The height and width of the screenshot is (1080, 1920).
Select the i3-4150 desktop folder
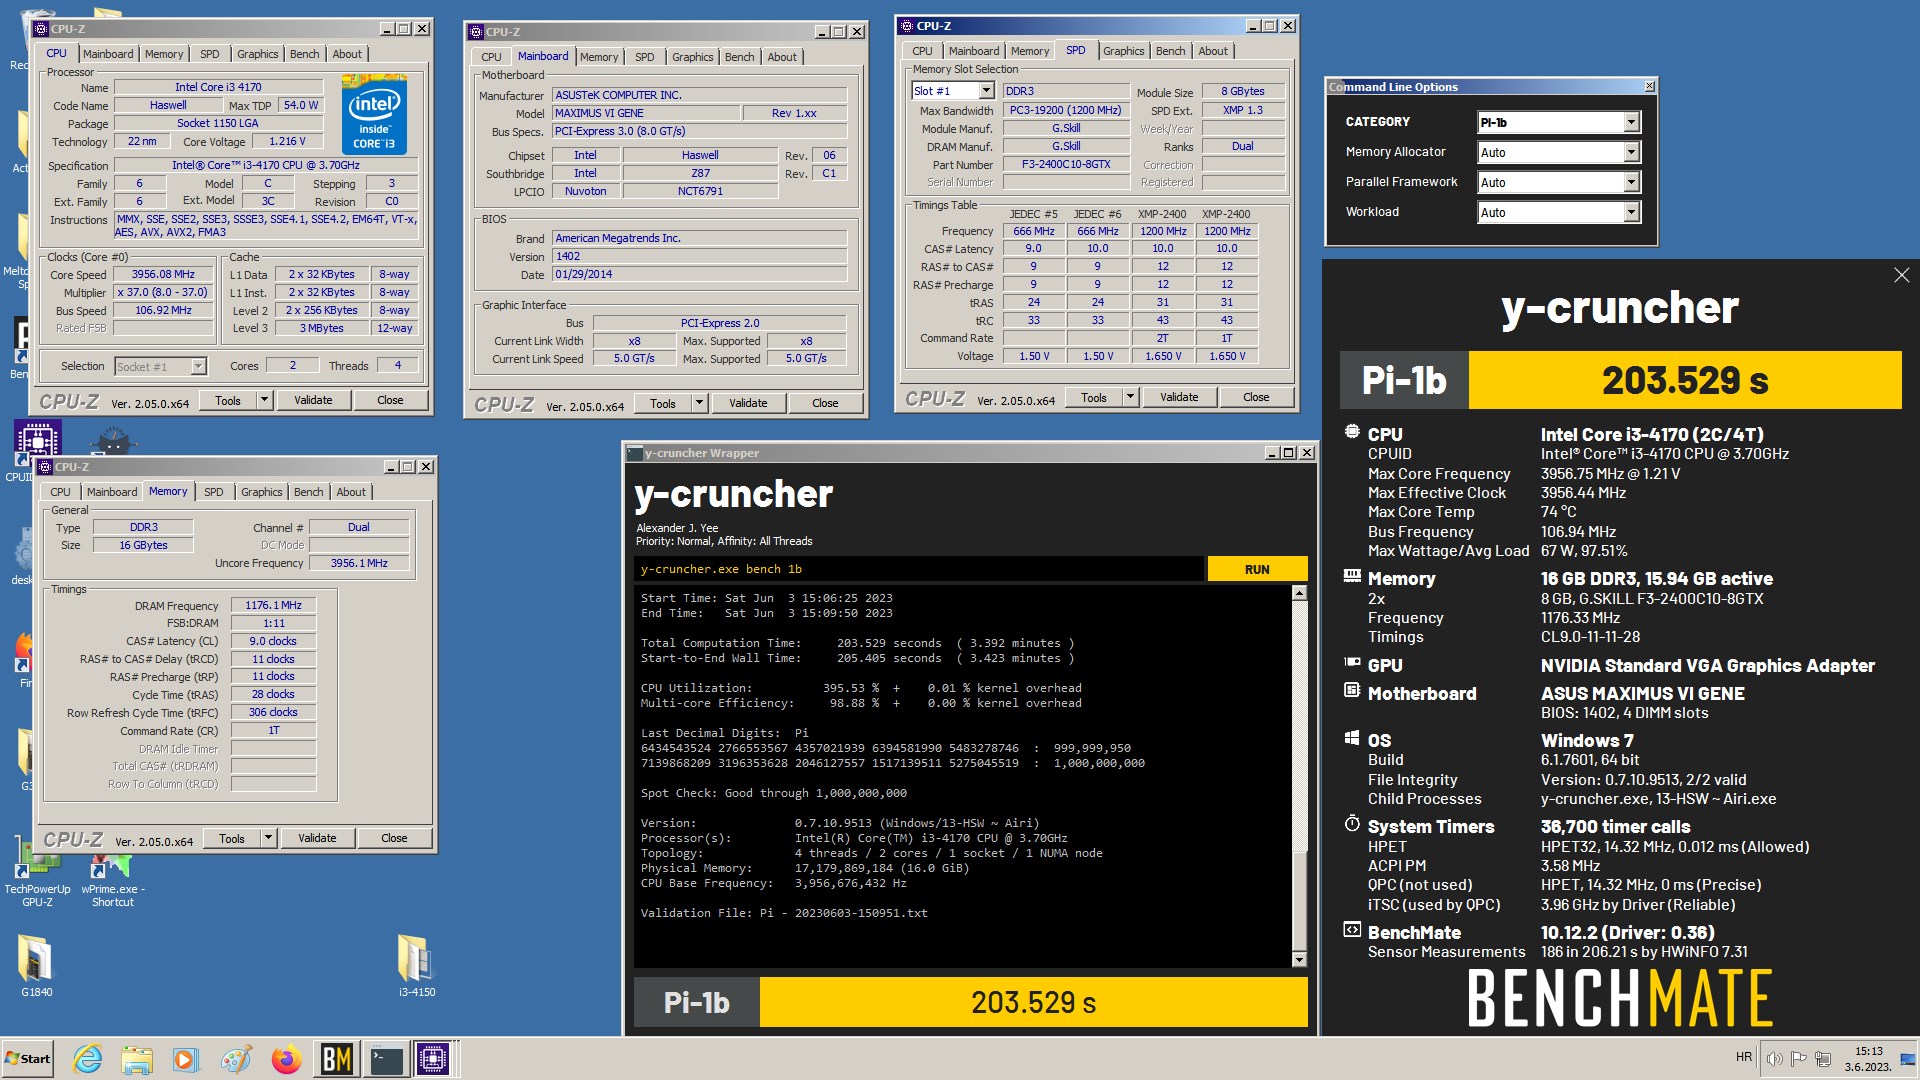pyautogui.click(x=417, y=966)
